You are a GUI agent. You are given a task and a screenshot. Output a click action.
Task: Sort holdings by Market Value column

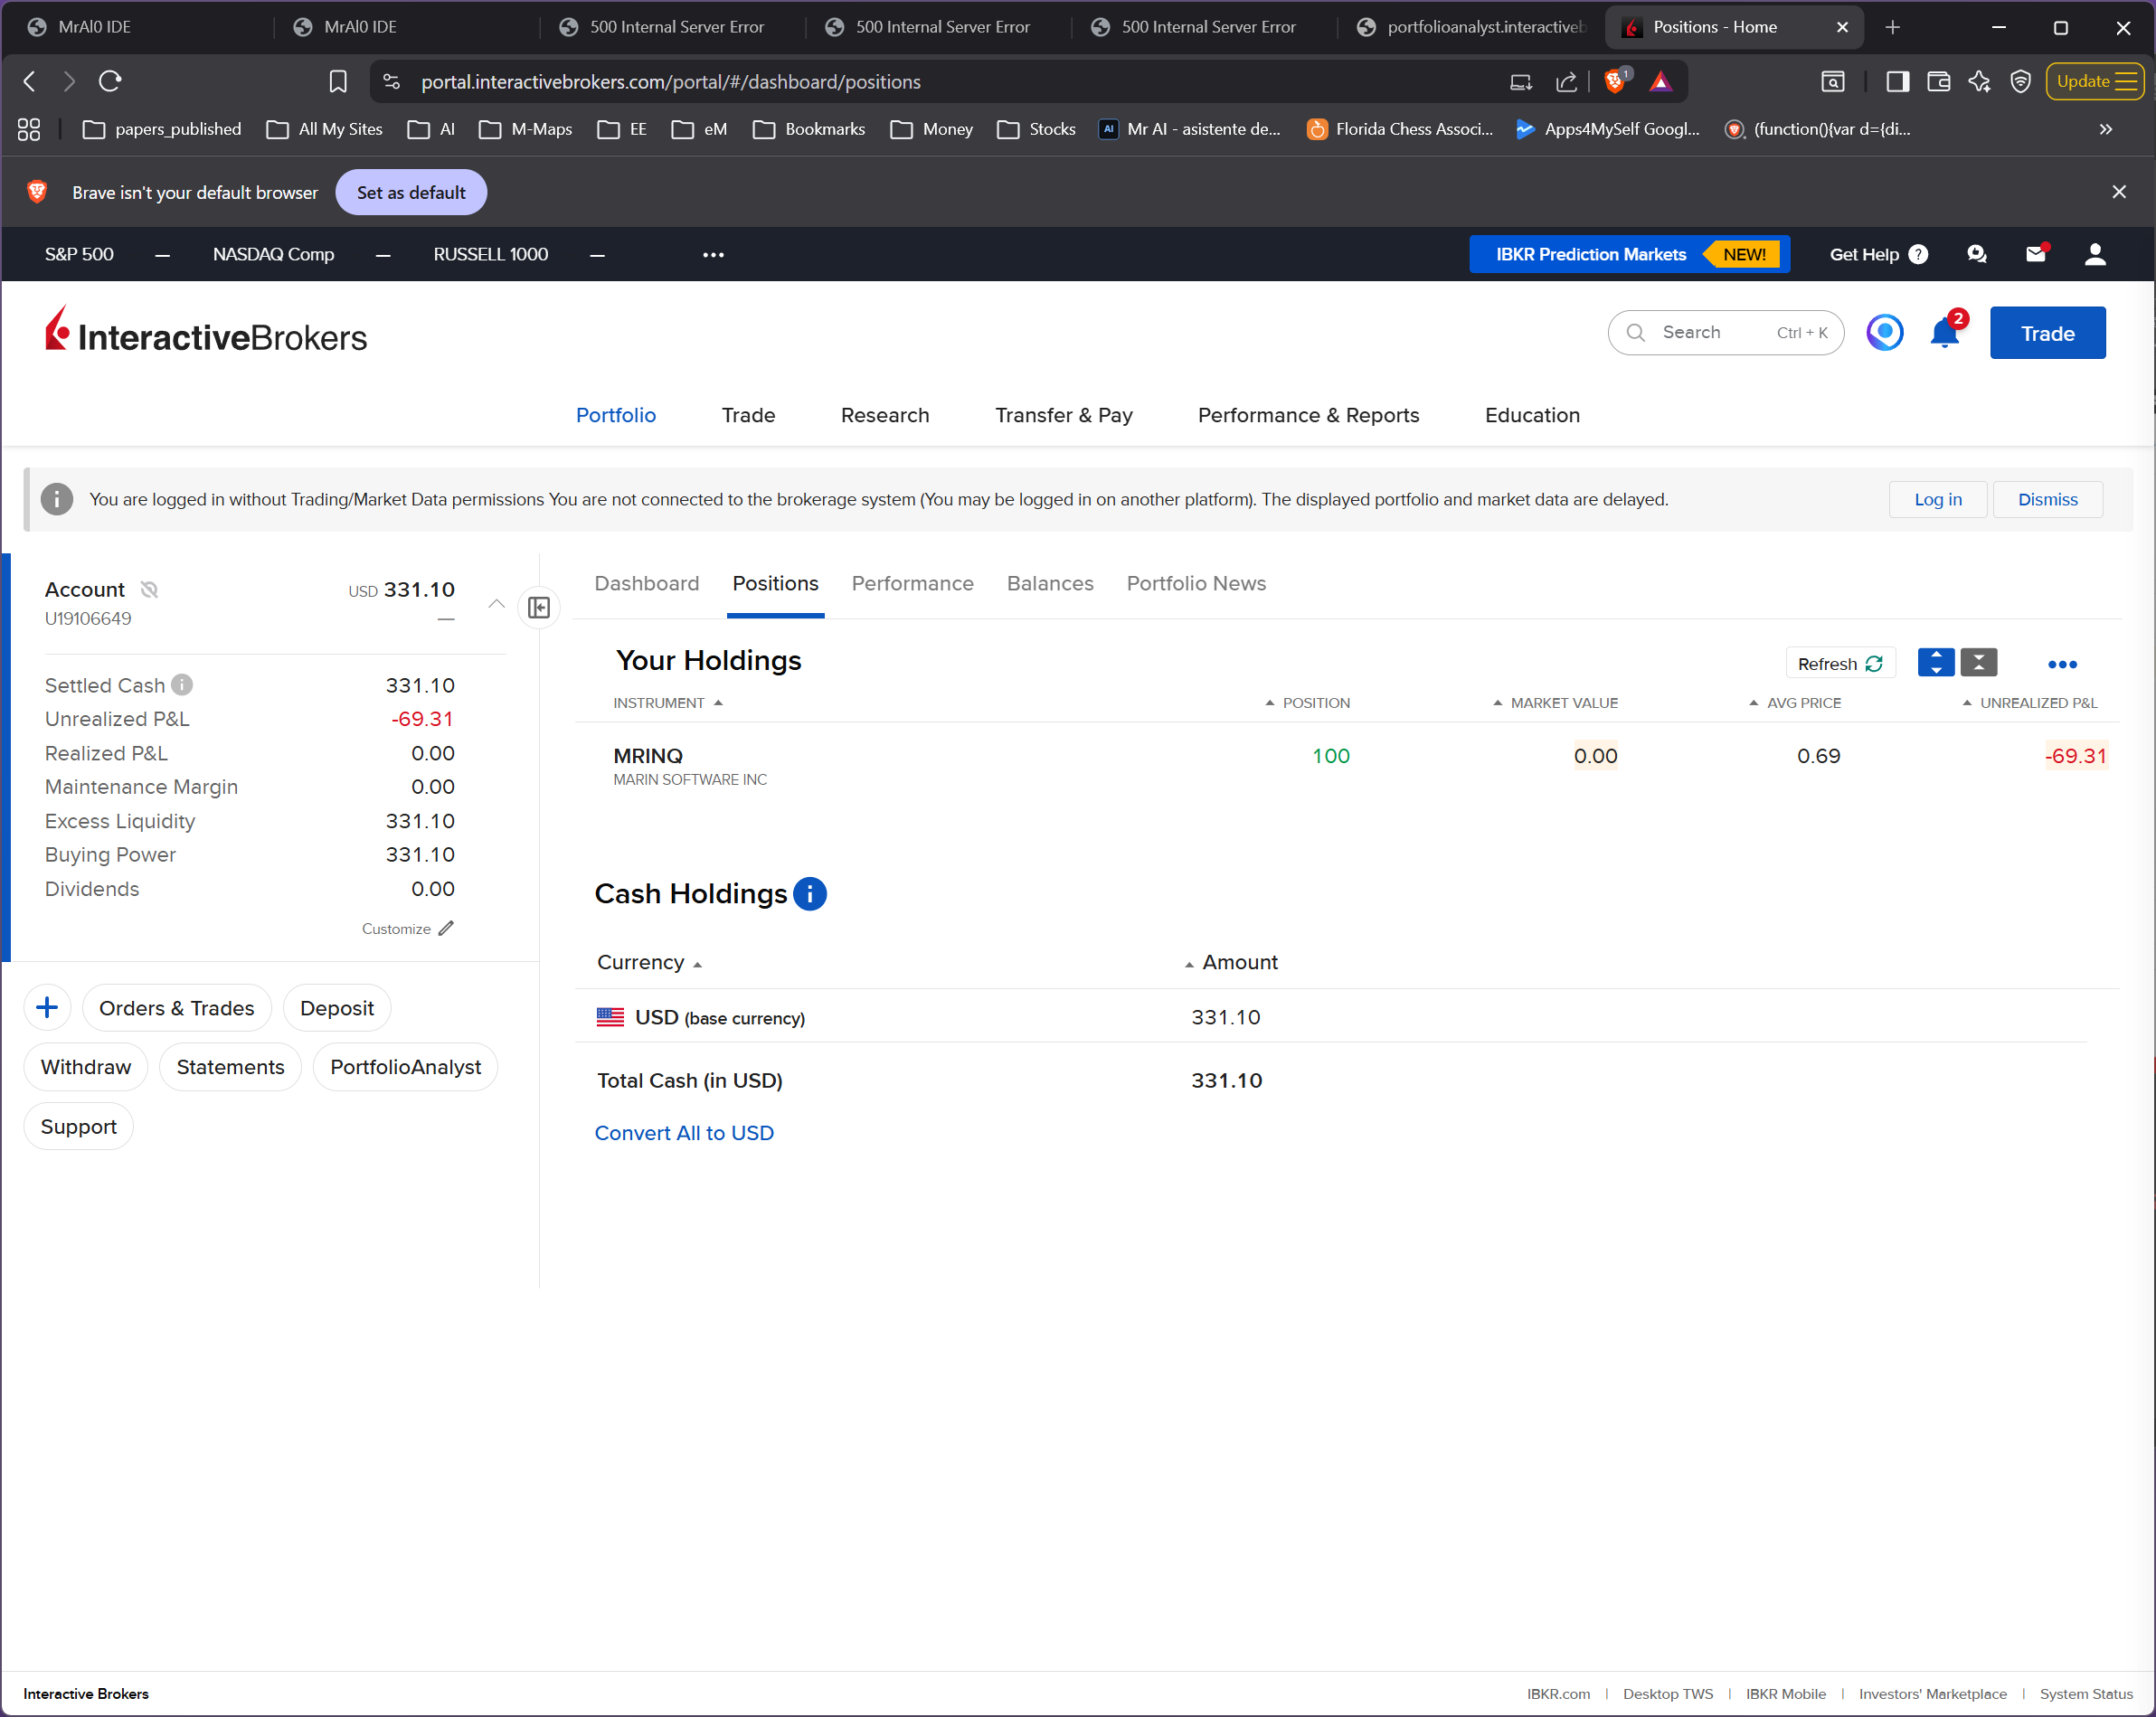pos(1555,703)
